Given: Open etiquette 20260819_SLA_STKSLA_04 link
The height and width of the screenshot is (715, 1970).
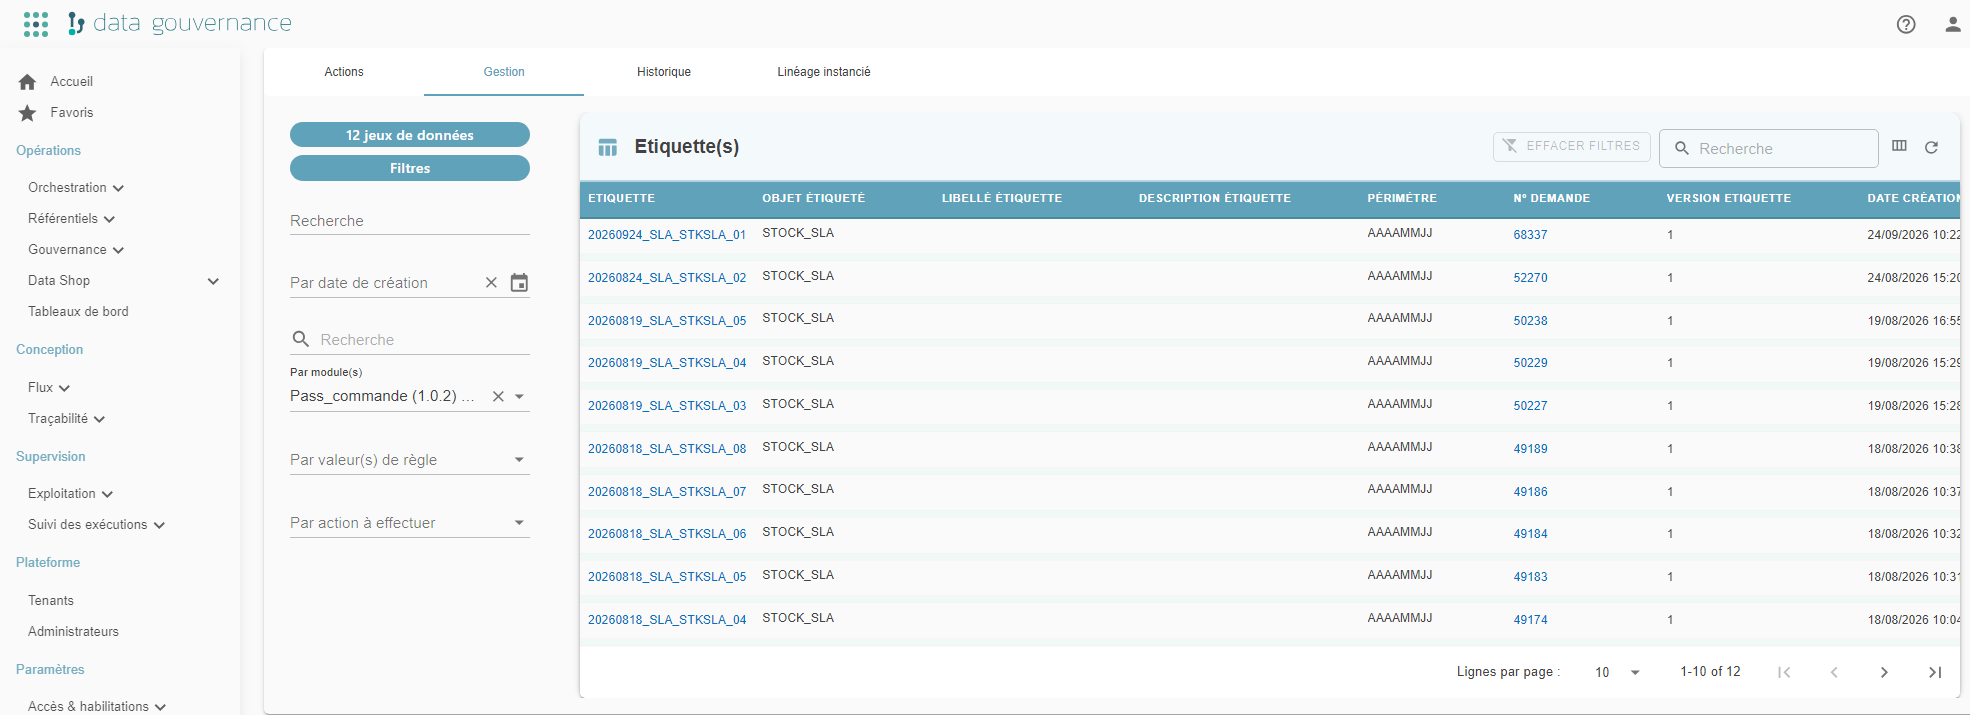Looking at the screenshot, I should click(667, 363).
